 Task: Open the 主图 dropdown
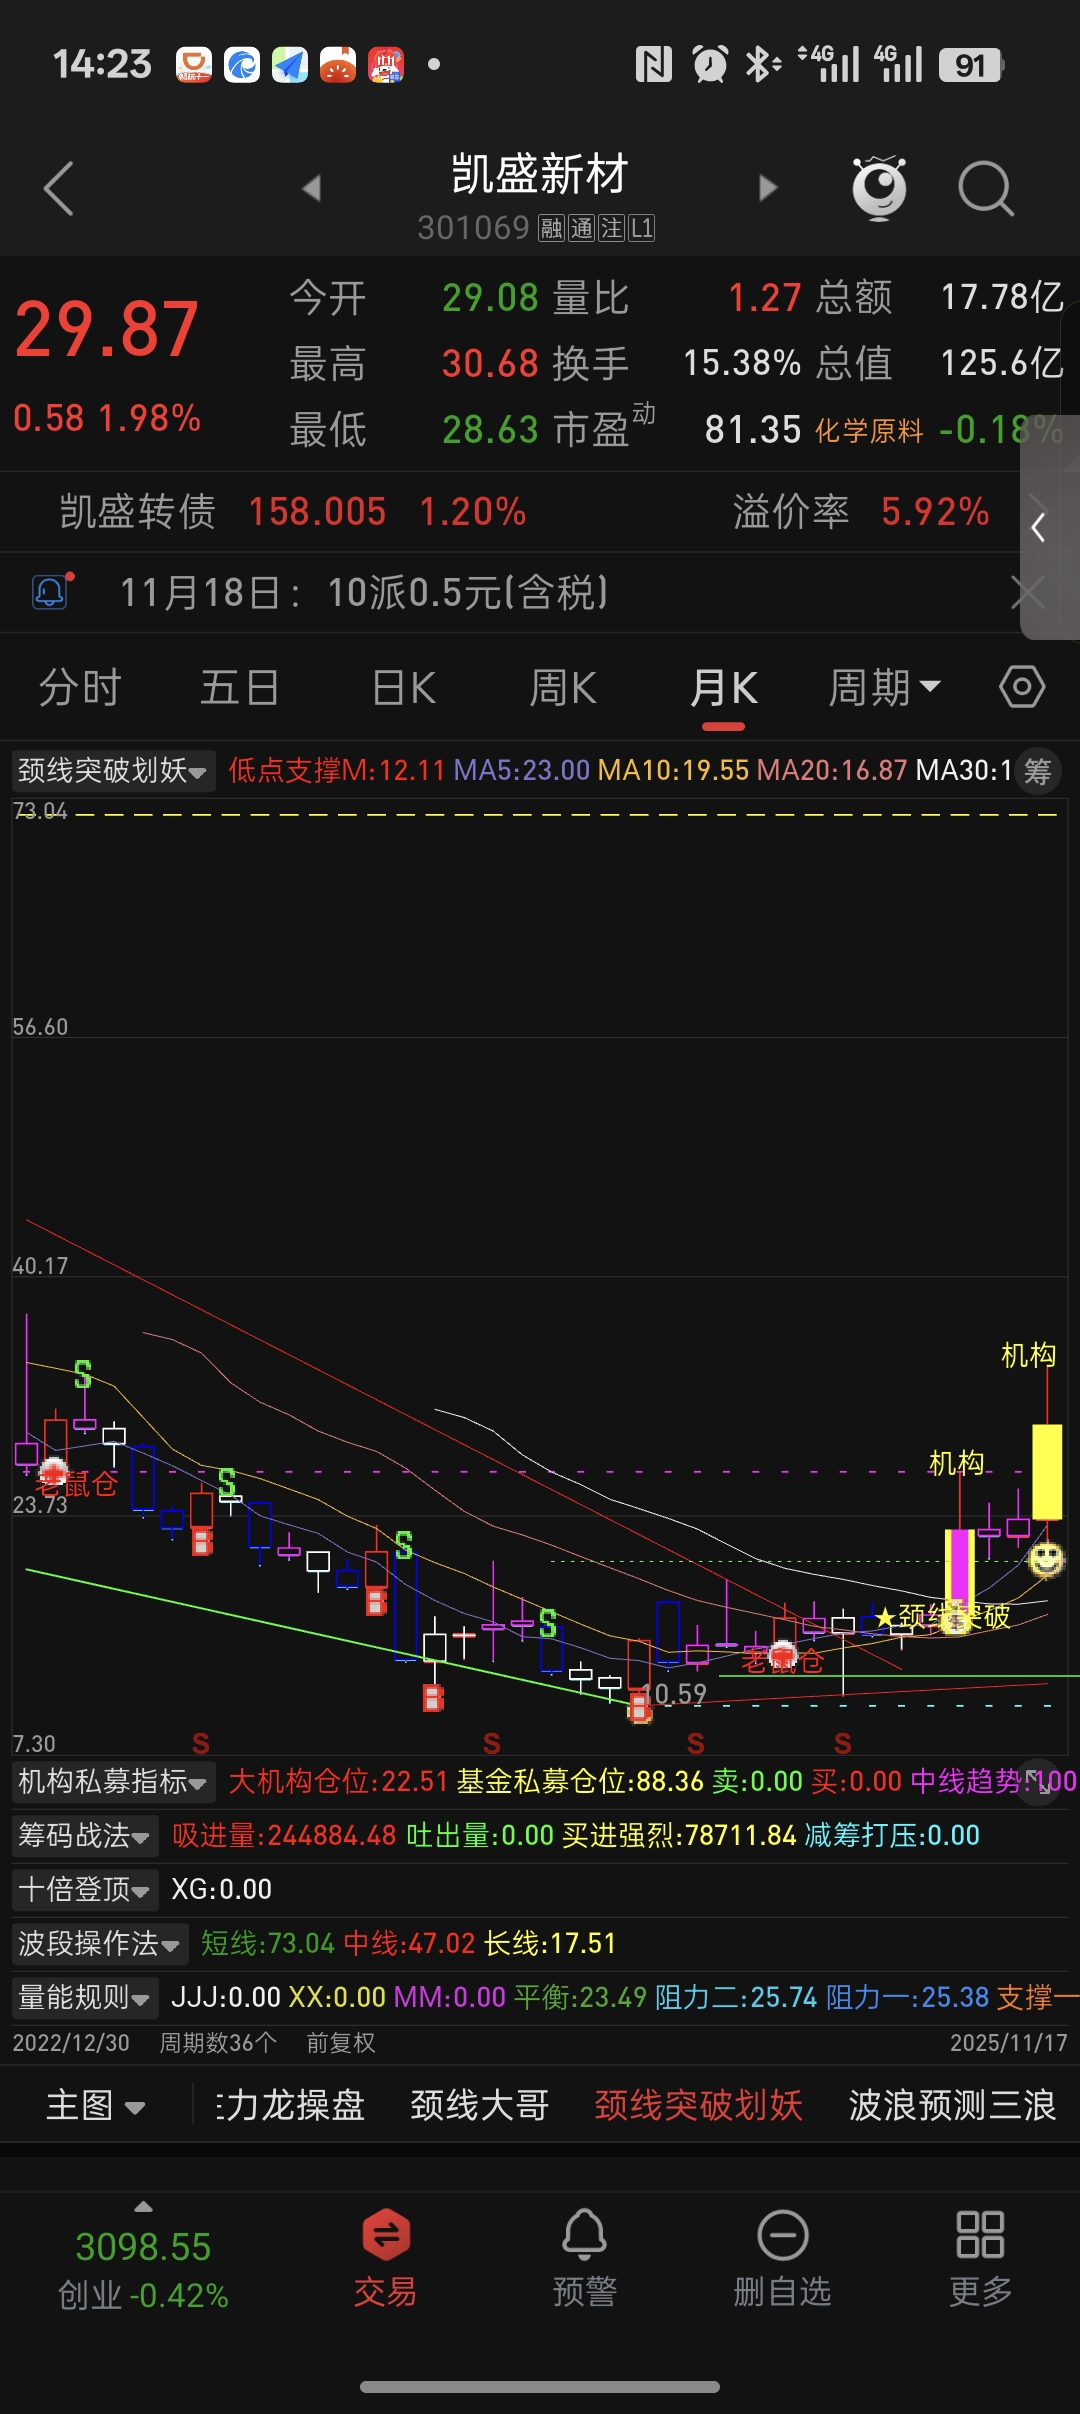96,2105
